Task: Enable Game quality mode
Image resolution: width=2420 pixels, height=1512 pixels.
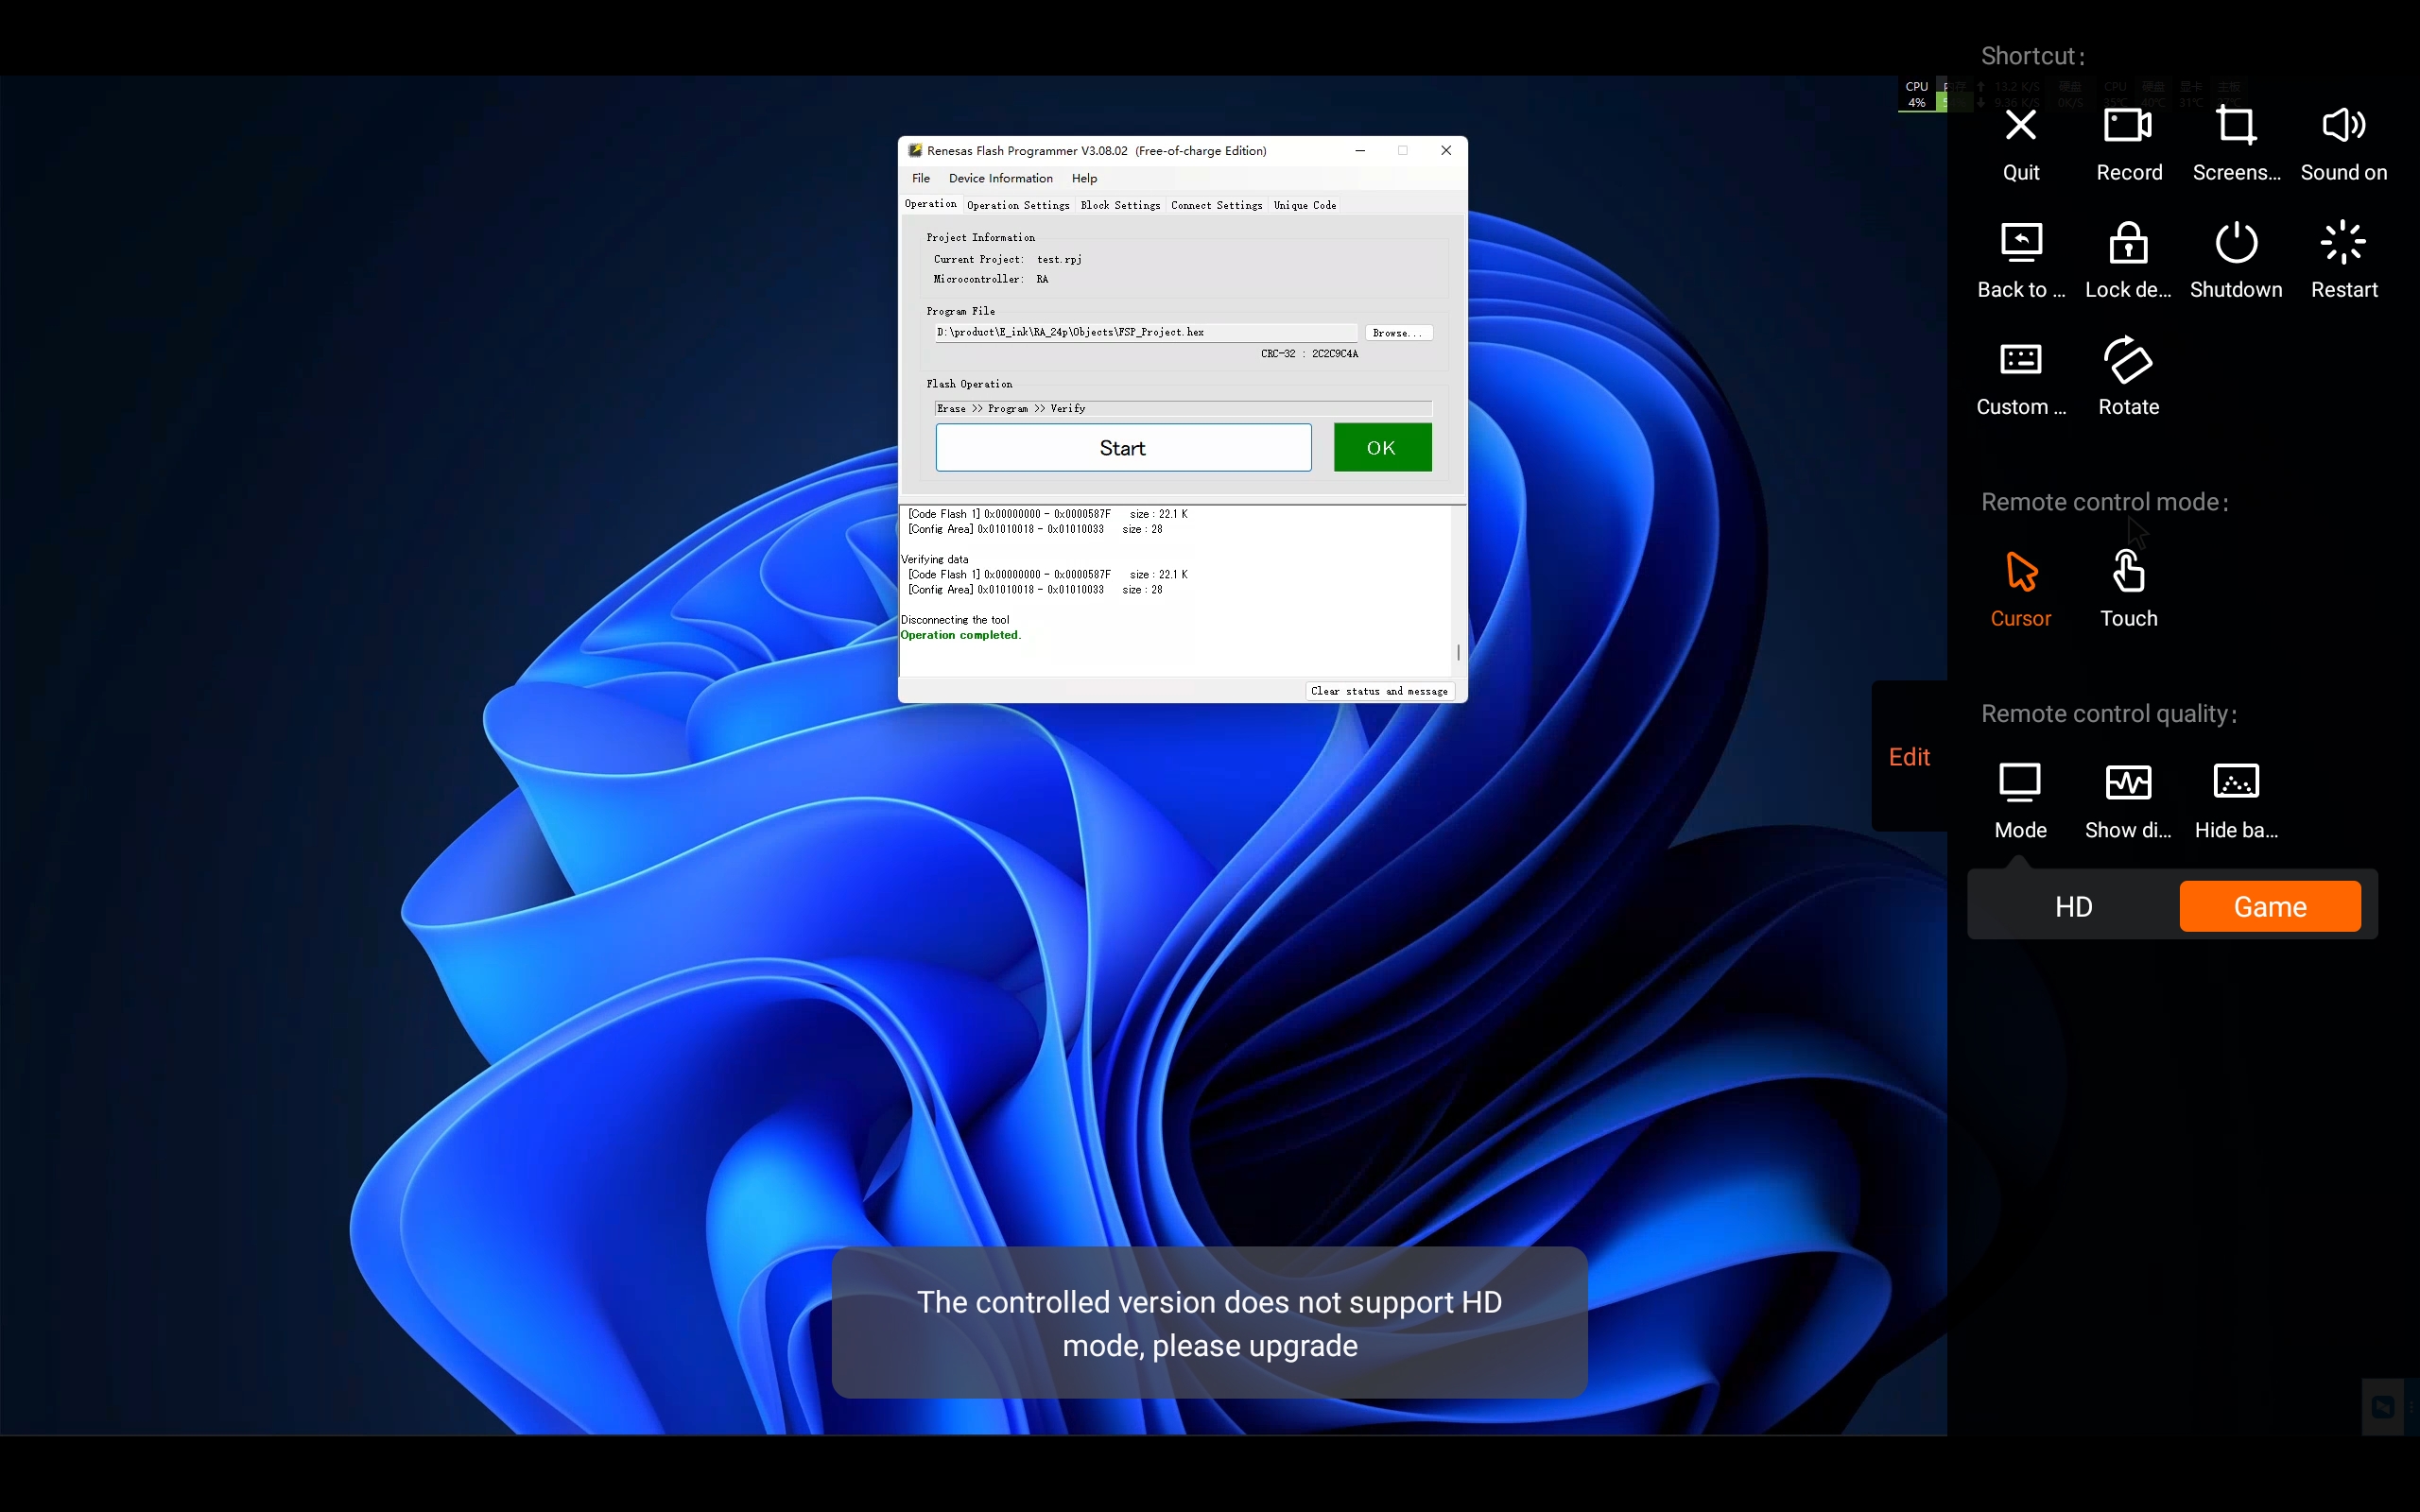Action: pyautogui.click(x=2269, y=904)
